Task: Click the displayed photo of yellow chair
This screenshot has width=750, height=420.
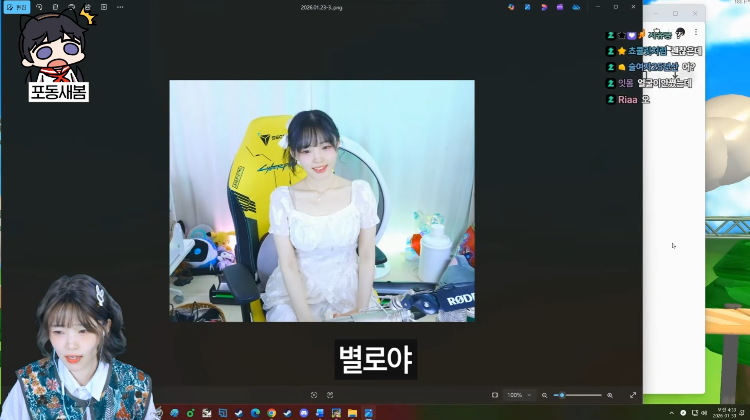Action: pyautogui.click(x=322, y=201)
